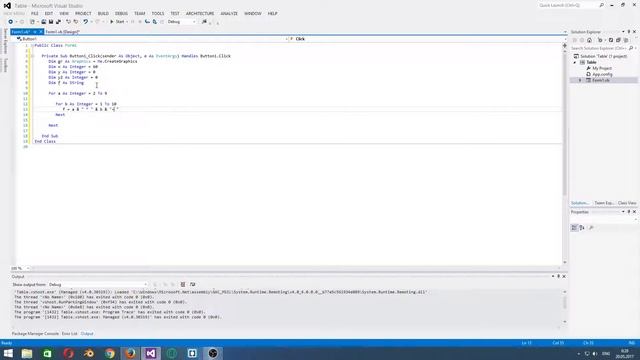Click the editor horizontal scrollbar
The height and width of the screenshot is (360, 640).
point(296,268)
